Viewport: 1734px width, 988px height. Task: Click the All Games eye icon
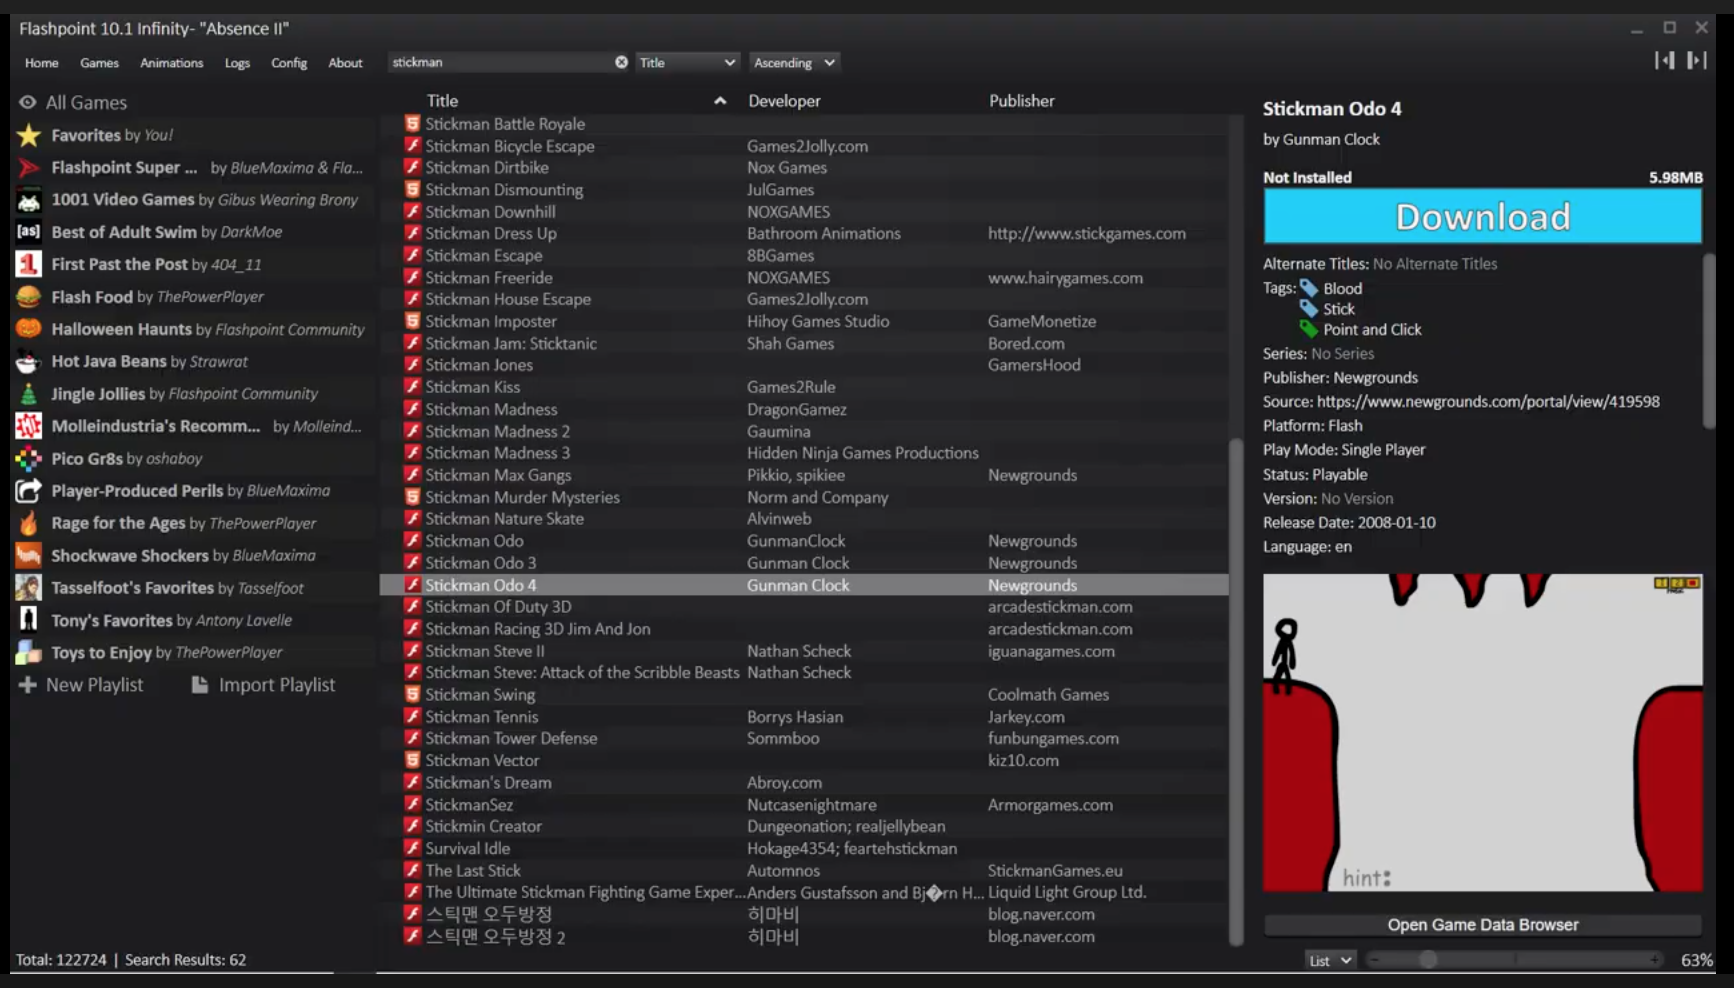point(28,102)
